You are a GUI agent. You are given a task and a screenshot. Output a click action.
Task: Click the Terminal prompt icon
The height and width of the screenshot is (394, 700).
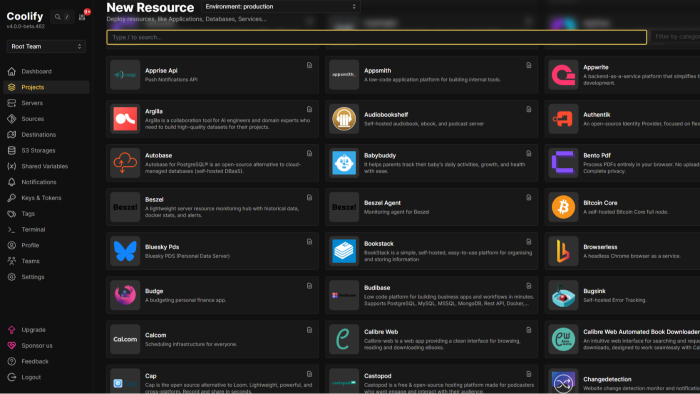point(12,229)
